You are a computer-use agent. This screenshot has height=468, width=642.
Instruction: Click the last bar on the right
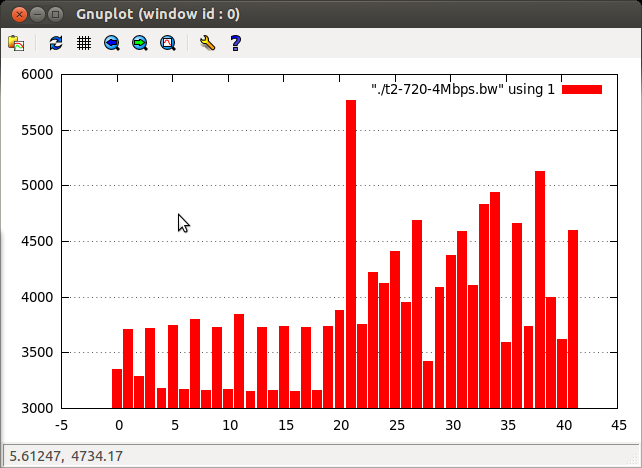pos(573,320)
